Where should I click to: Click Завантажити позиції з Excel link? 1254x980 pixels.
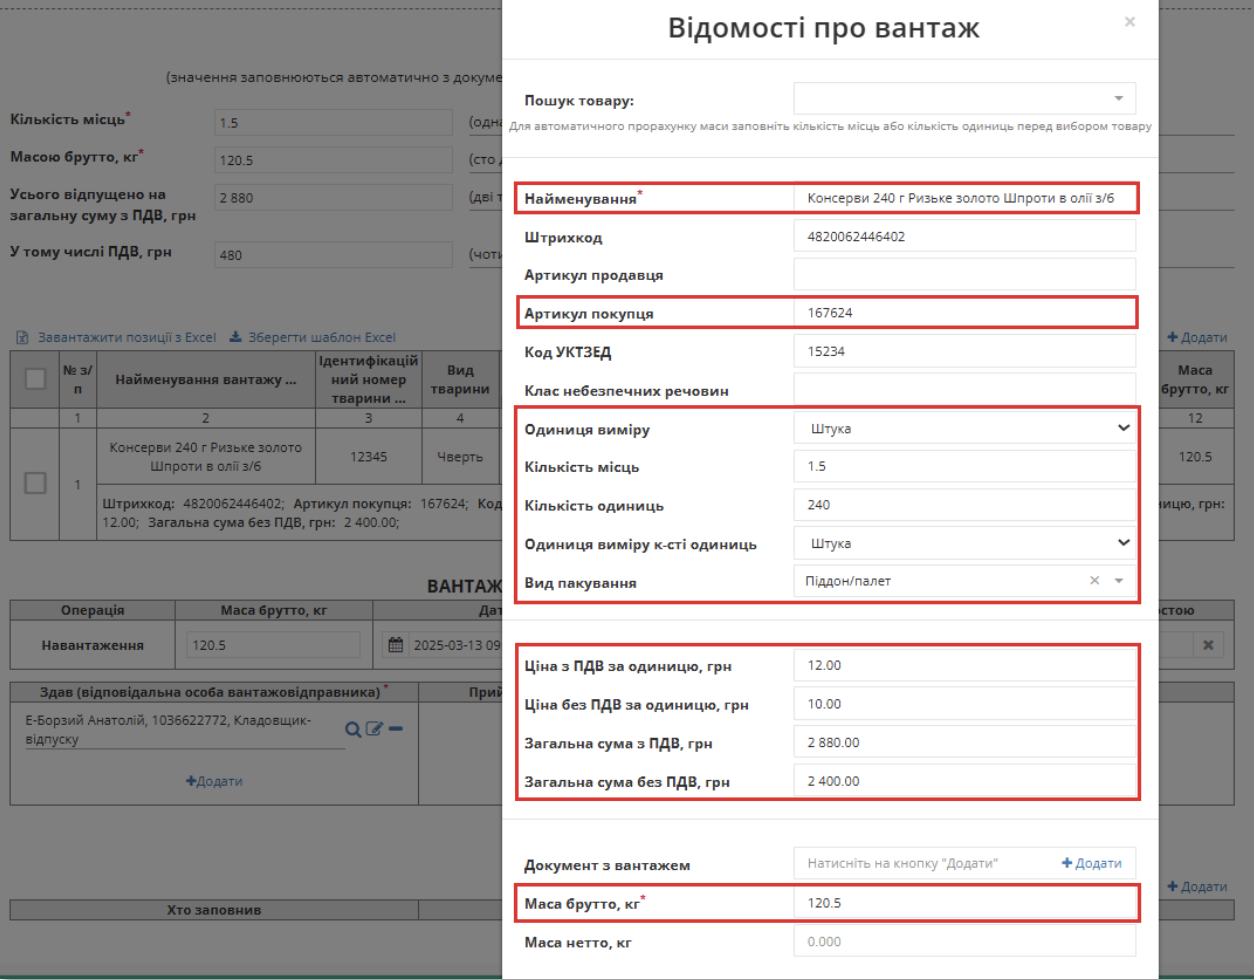click(x=127, y=337)
